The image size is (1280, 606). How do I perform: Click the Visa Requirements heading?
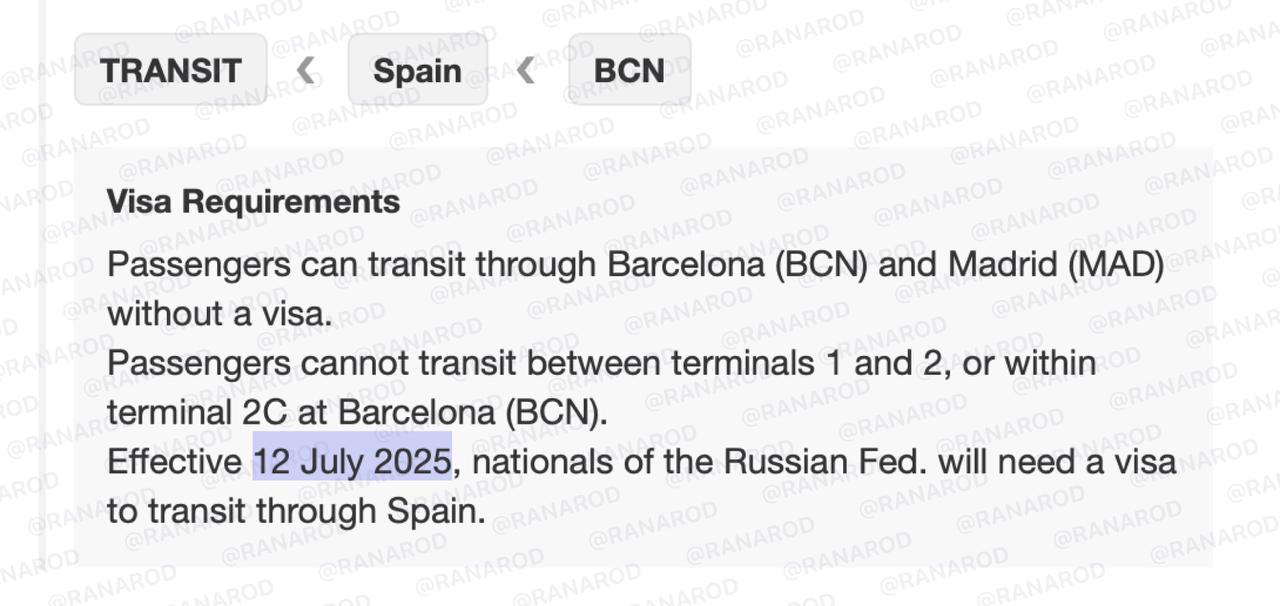point(253,201)
